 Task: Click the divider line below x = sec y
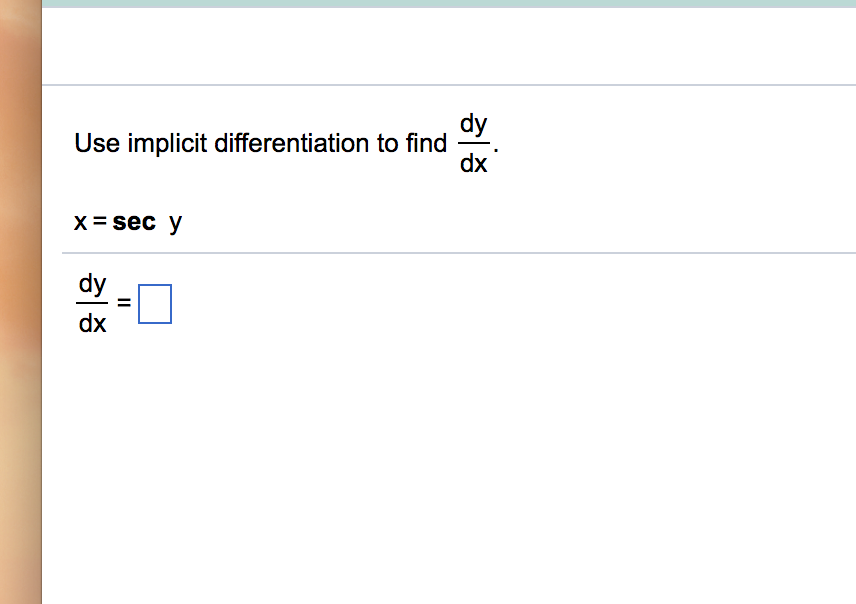[450, 251]
